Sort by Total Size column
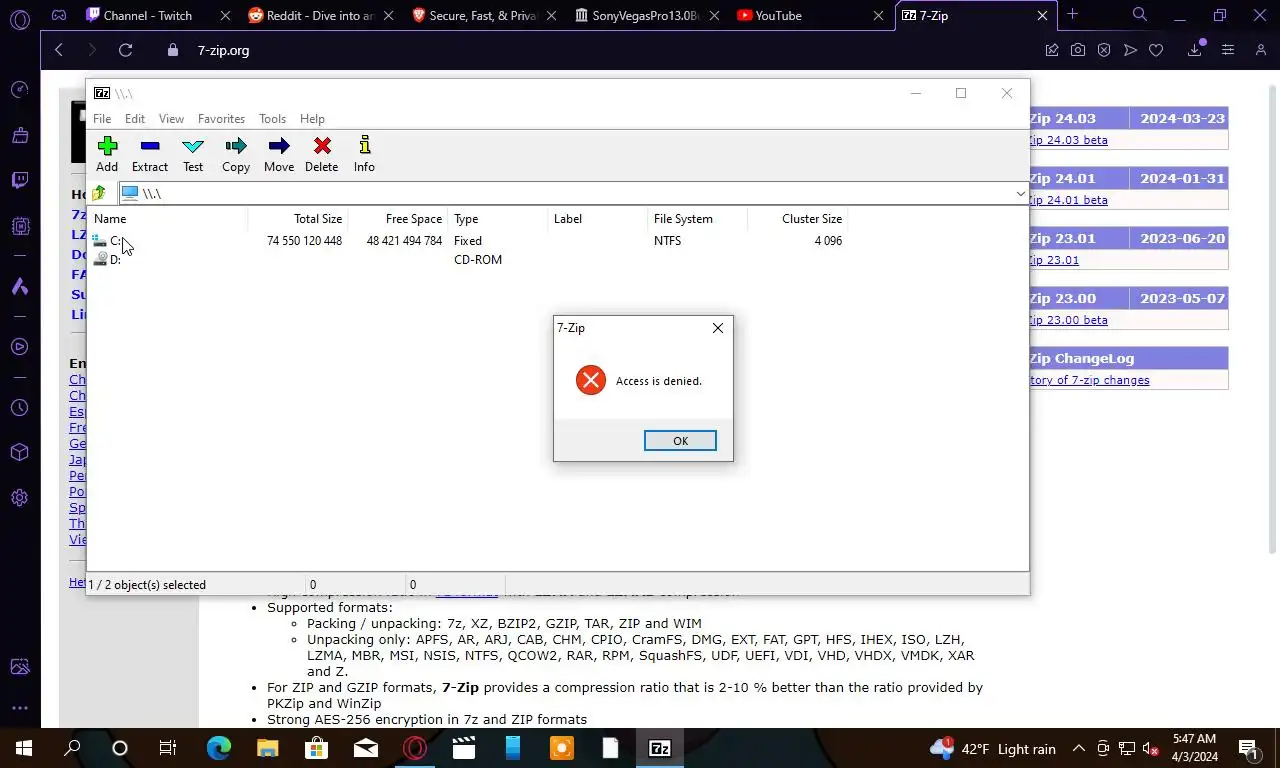Image resolution: width=1280 pixels, height=768 pixels. [x=297, y=219]
